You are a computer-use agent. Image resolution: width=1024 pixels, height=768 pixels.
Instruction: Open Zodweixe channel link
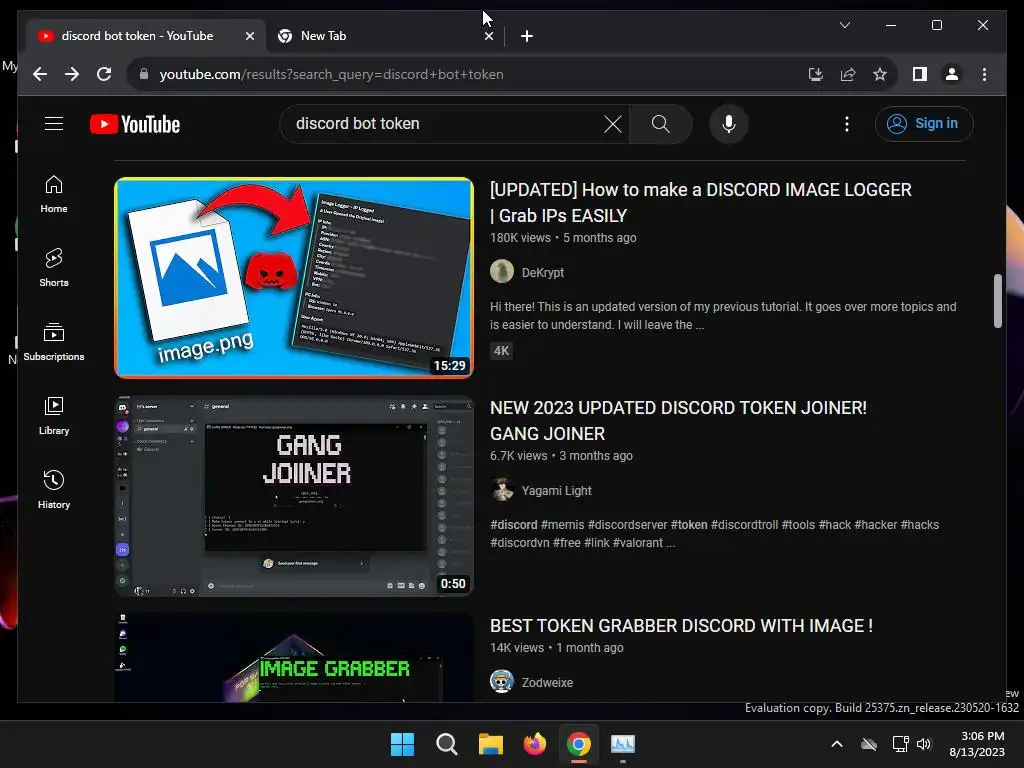(x=547, y=682)
